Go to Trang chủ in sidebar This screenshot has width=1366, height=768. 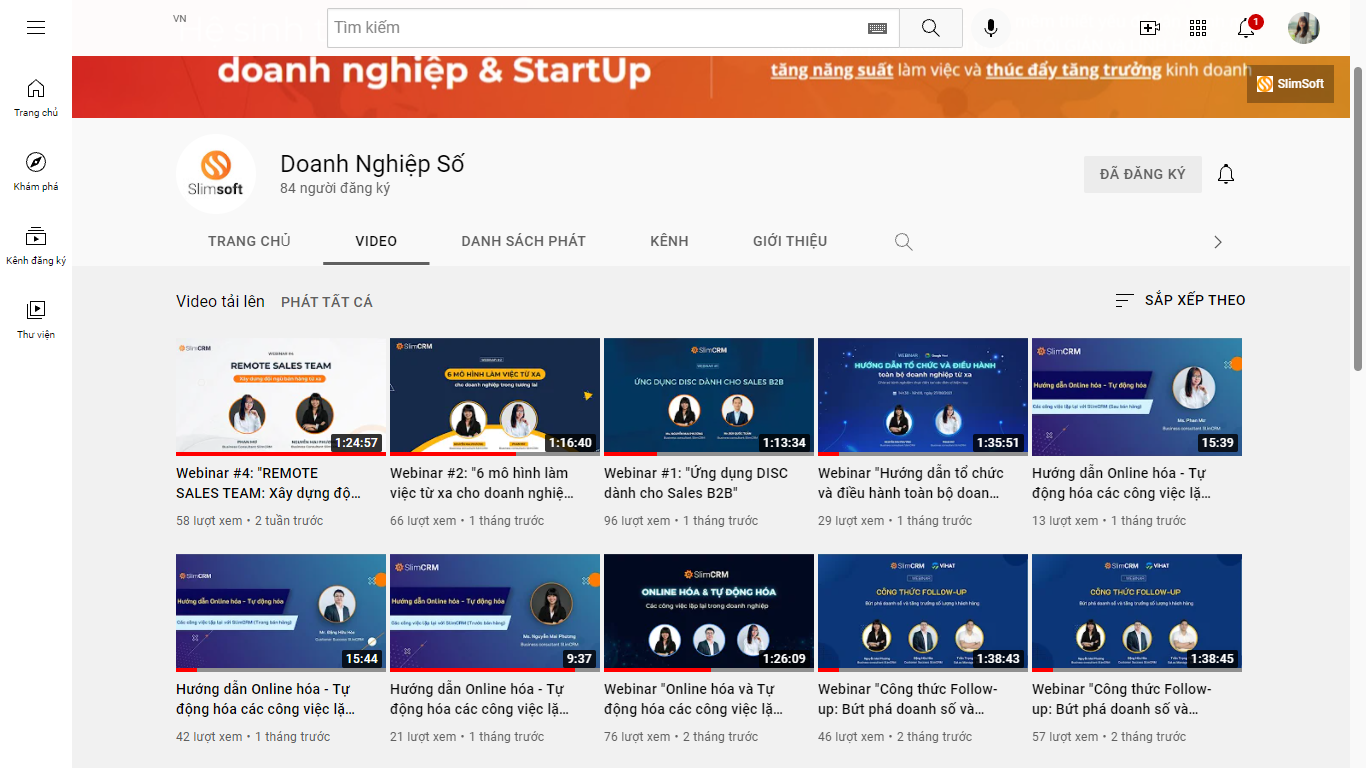click(36, 98)
